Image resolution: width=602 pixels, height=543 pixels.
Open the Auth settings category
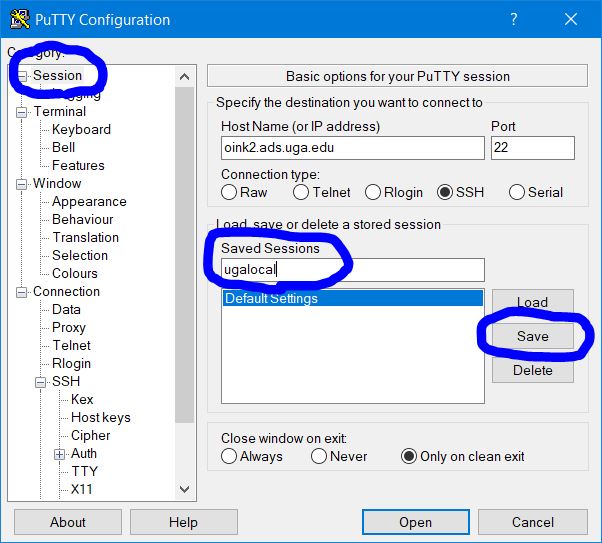pyautogui.click(x=84, y=454)
